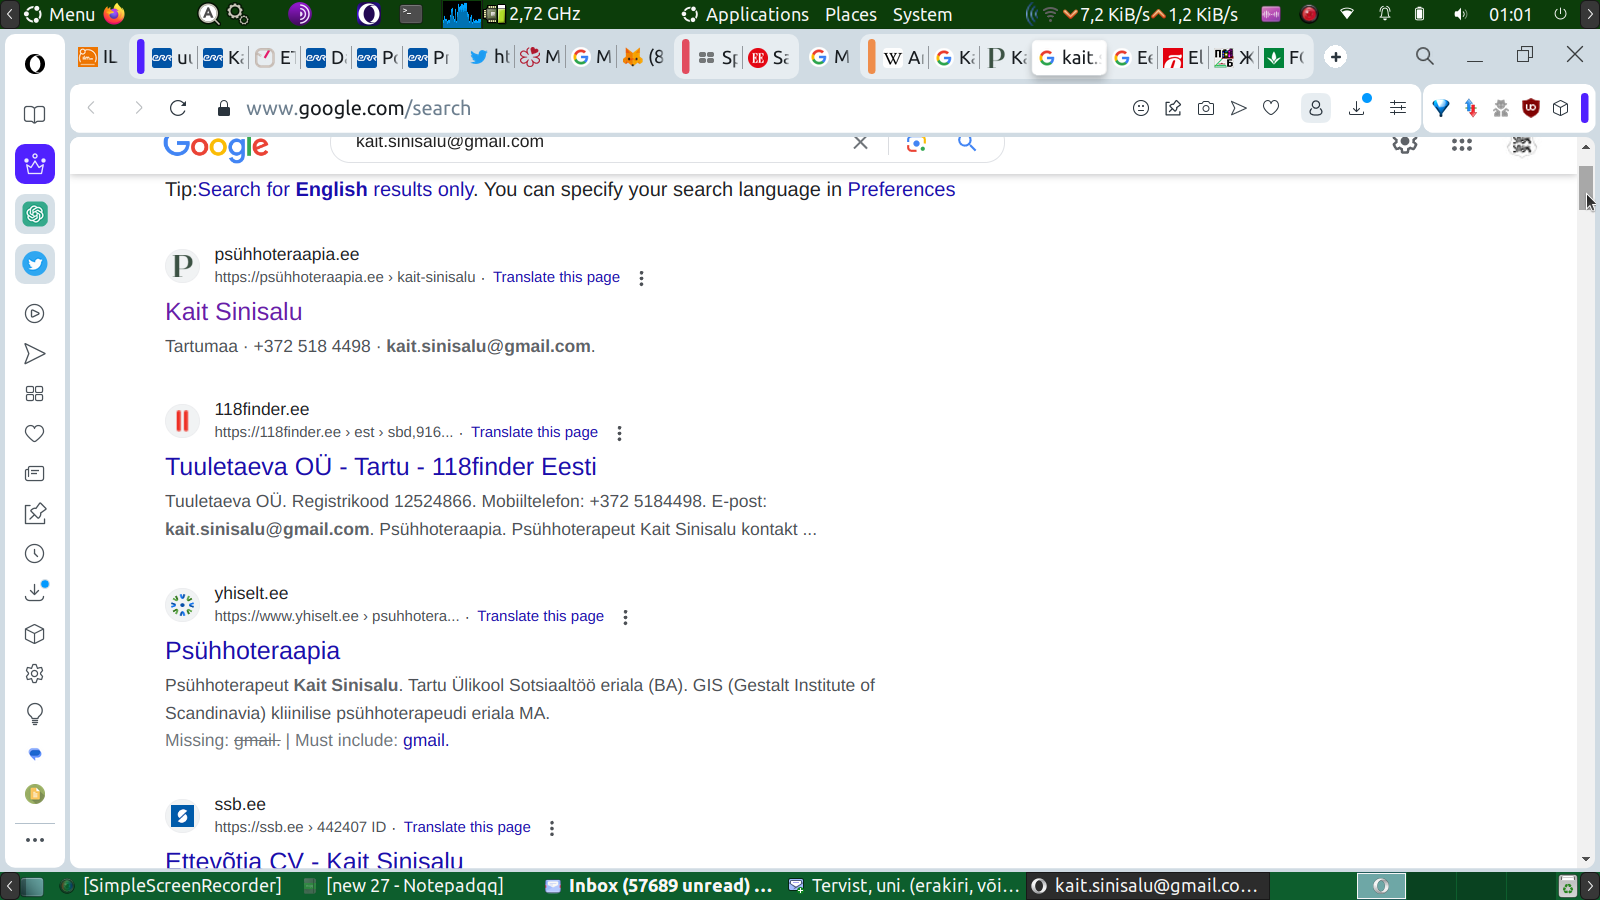Switch to Notepadqq window in taskbar
Viewport: 1600px width, 900px height.
tap(403, 886)
